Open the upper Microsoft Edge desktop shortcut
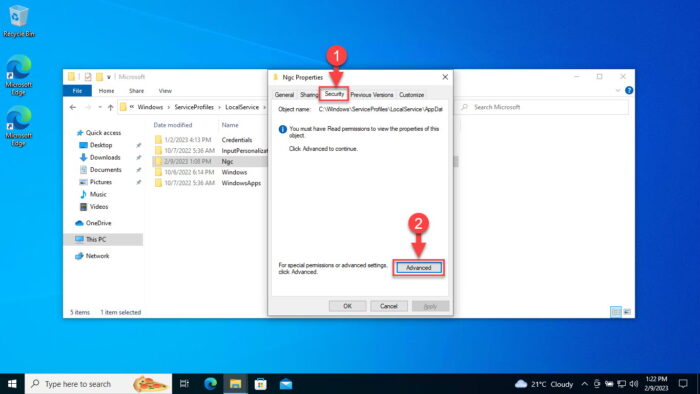 pyautogui.click(x=18, y=75)
